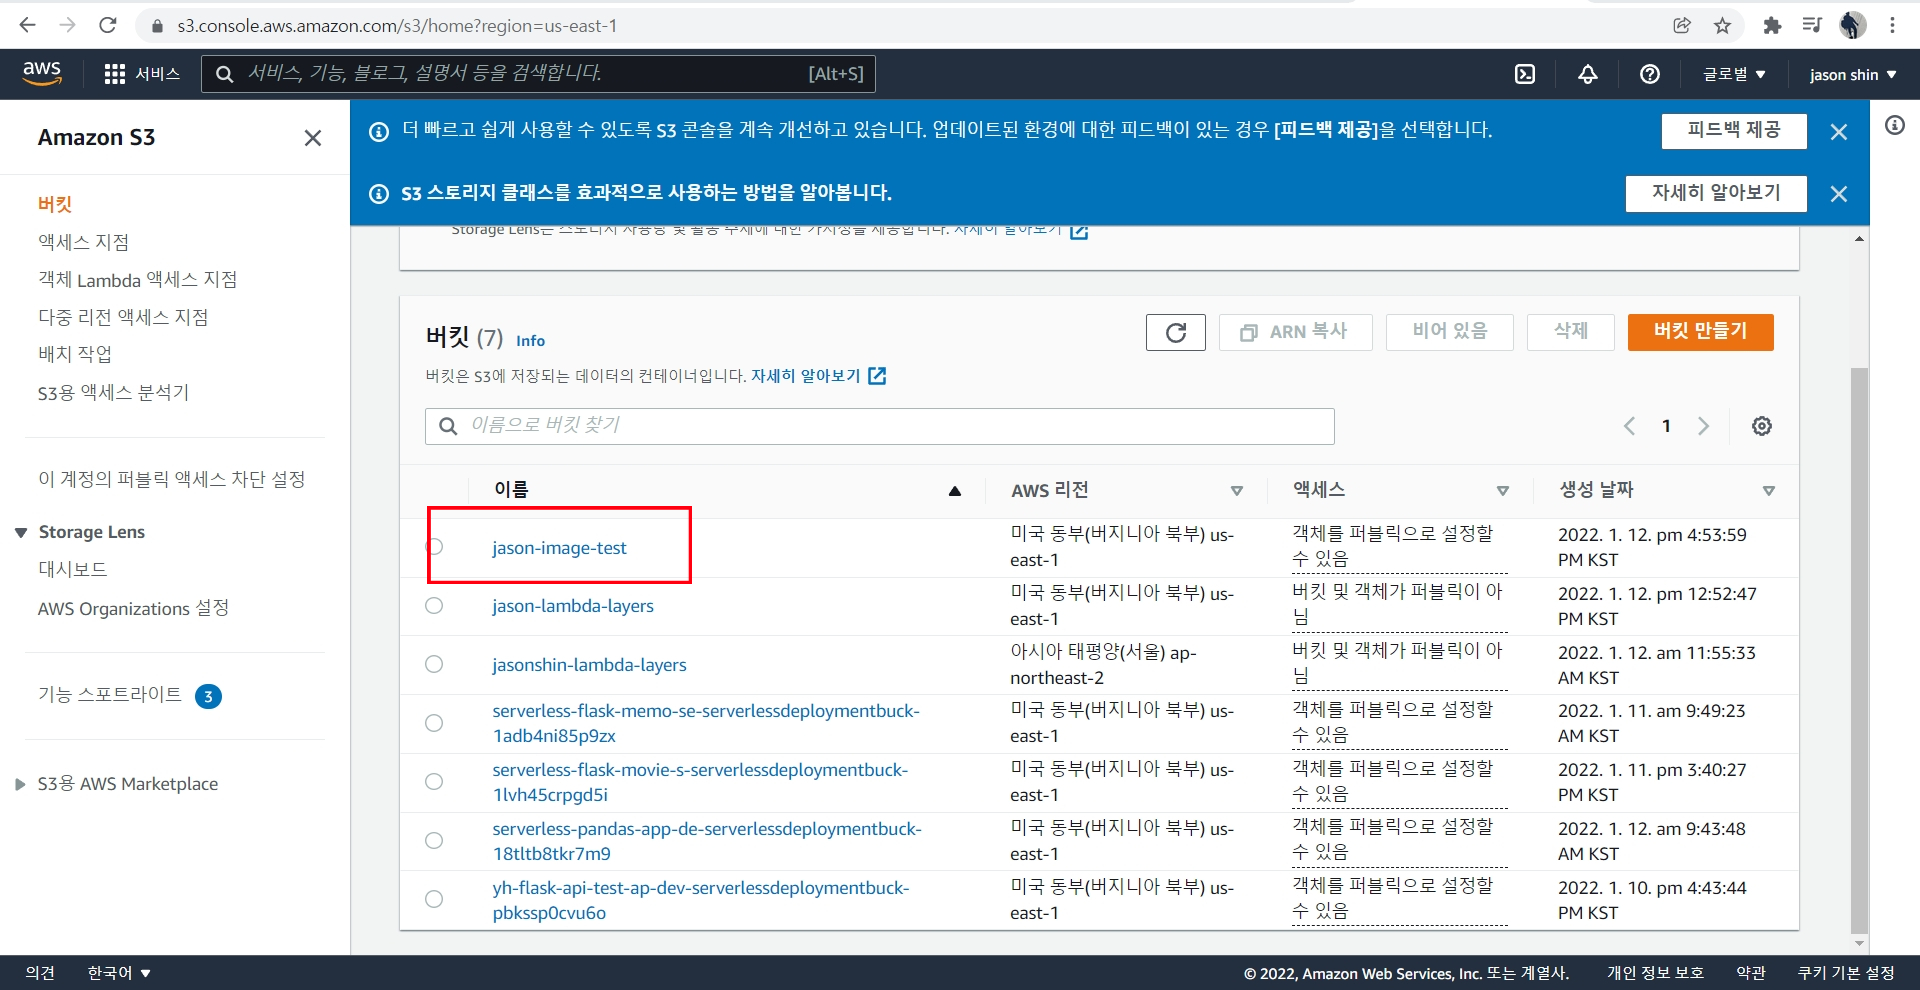Click the banner 자세히 알아보기 button
This screenshot has height=990, width=1920.
point(1716,193)
